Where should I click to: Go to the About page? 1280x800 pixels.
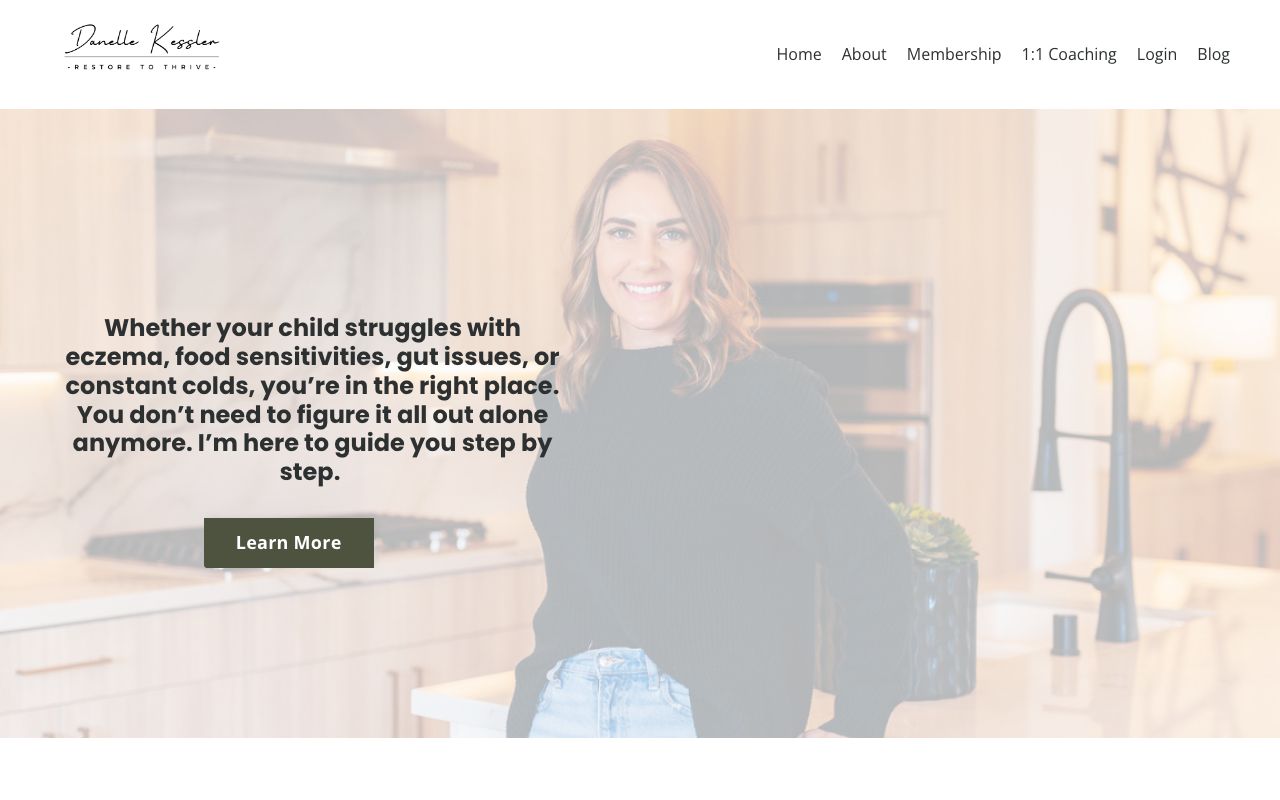(864, 54)
